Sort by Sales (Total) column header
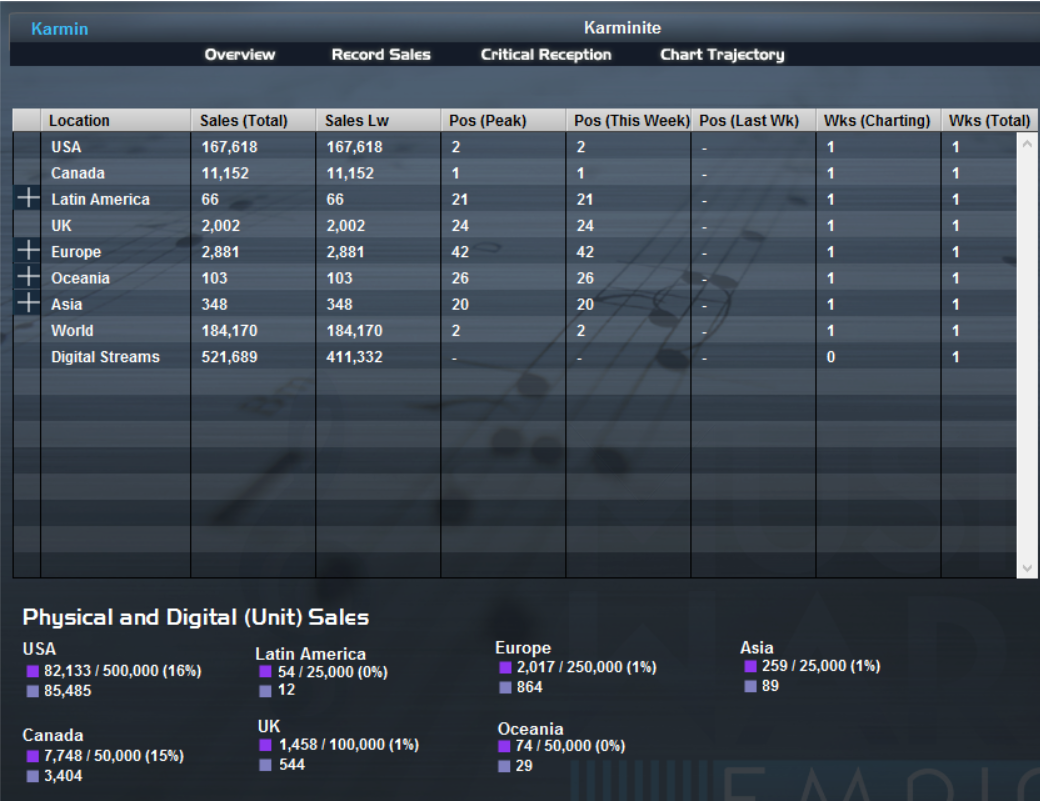The image size is (1040, 801). pos(253,121)
